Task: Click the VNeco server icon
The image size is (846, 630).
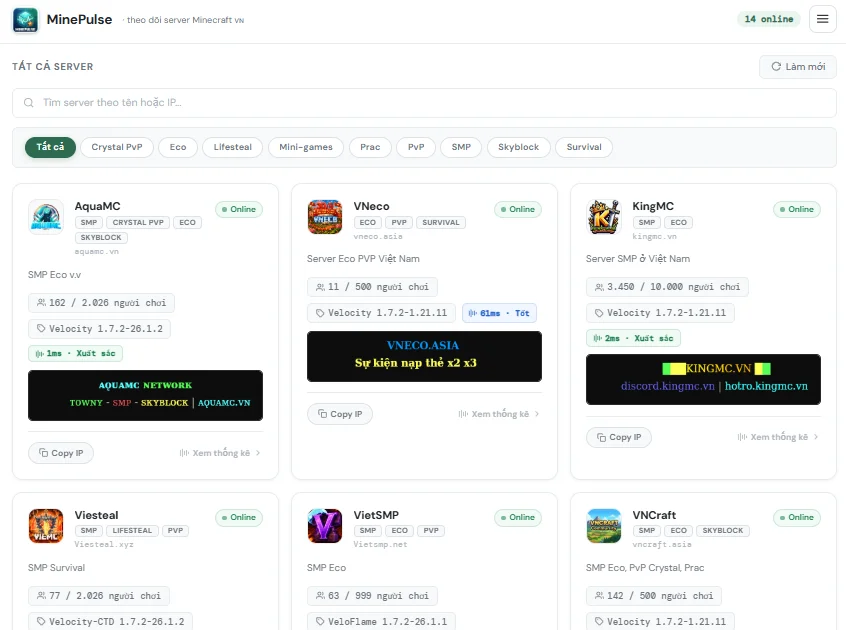Action: point(325,217)
